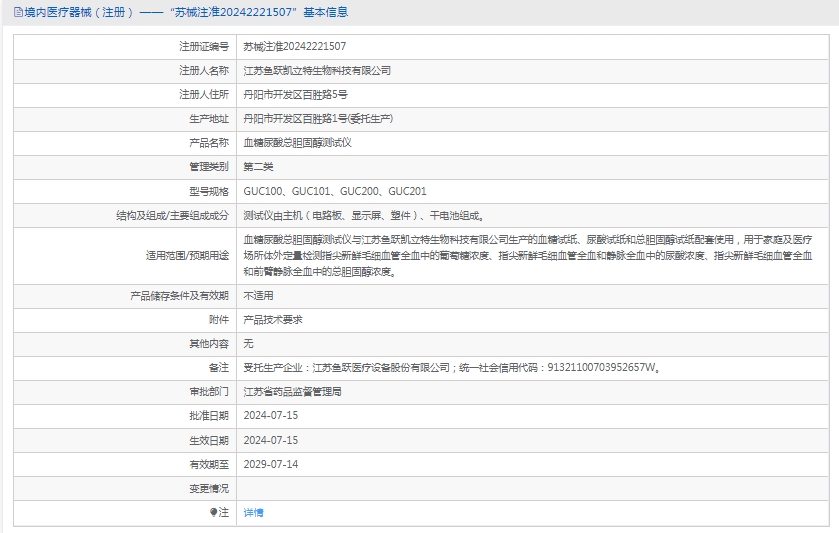
Task: Click production address 丹阳市开发区百胜路1号(委托生产)
Action: coord(318,119)
